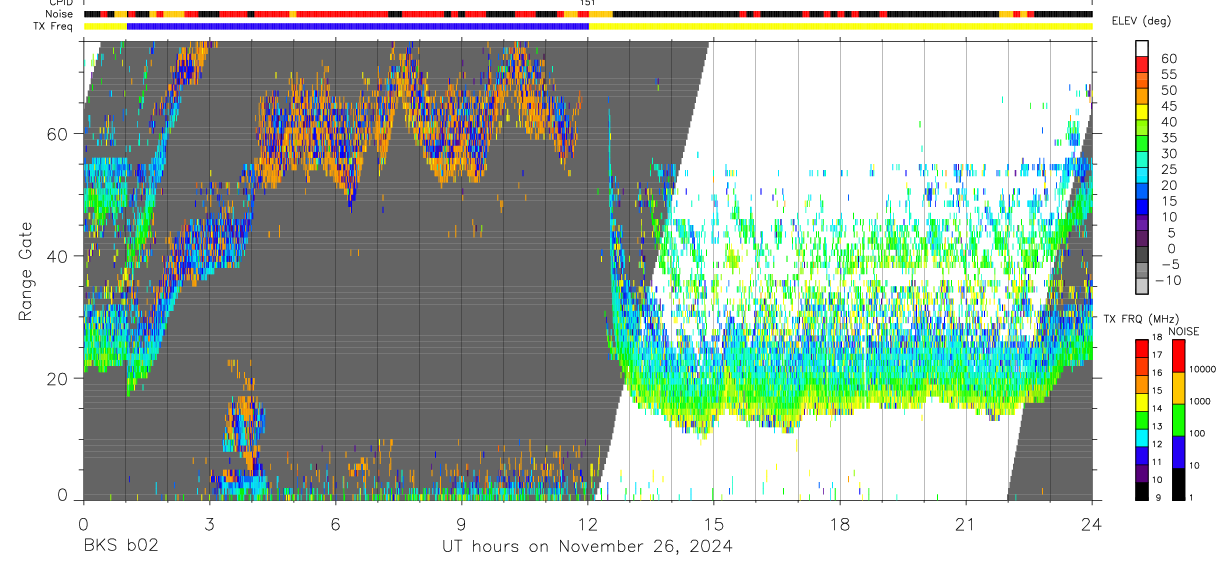Click the 25 label on ELEV legend

click(x=1168, y=169)
